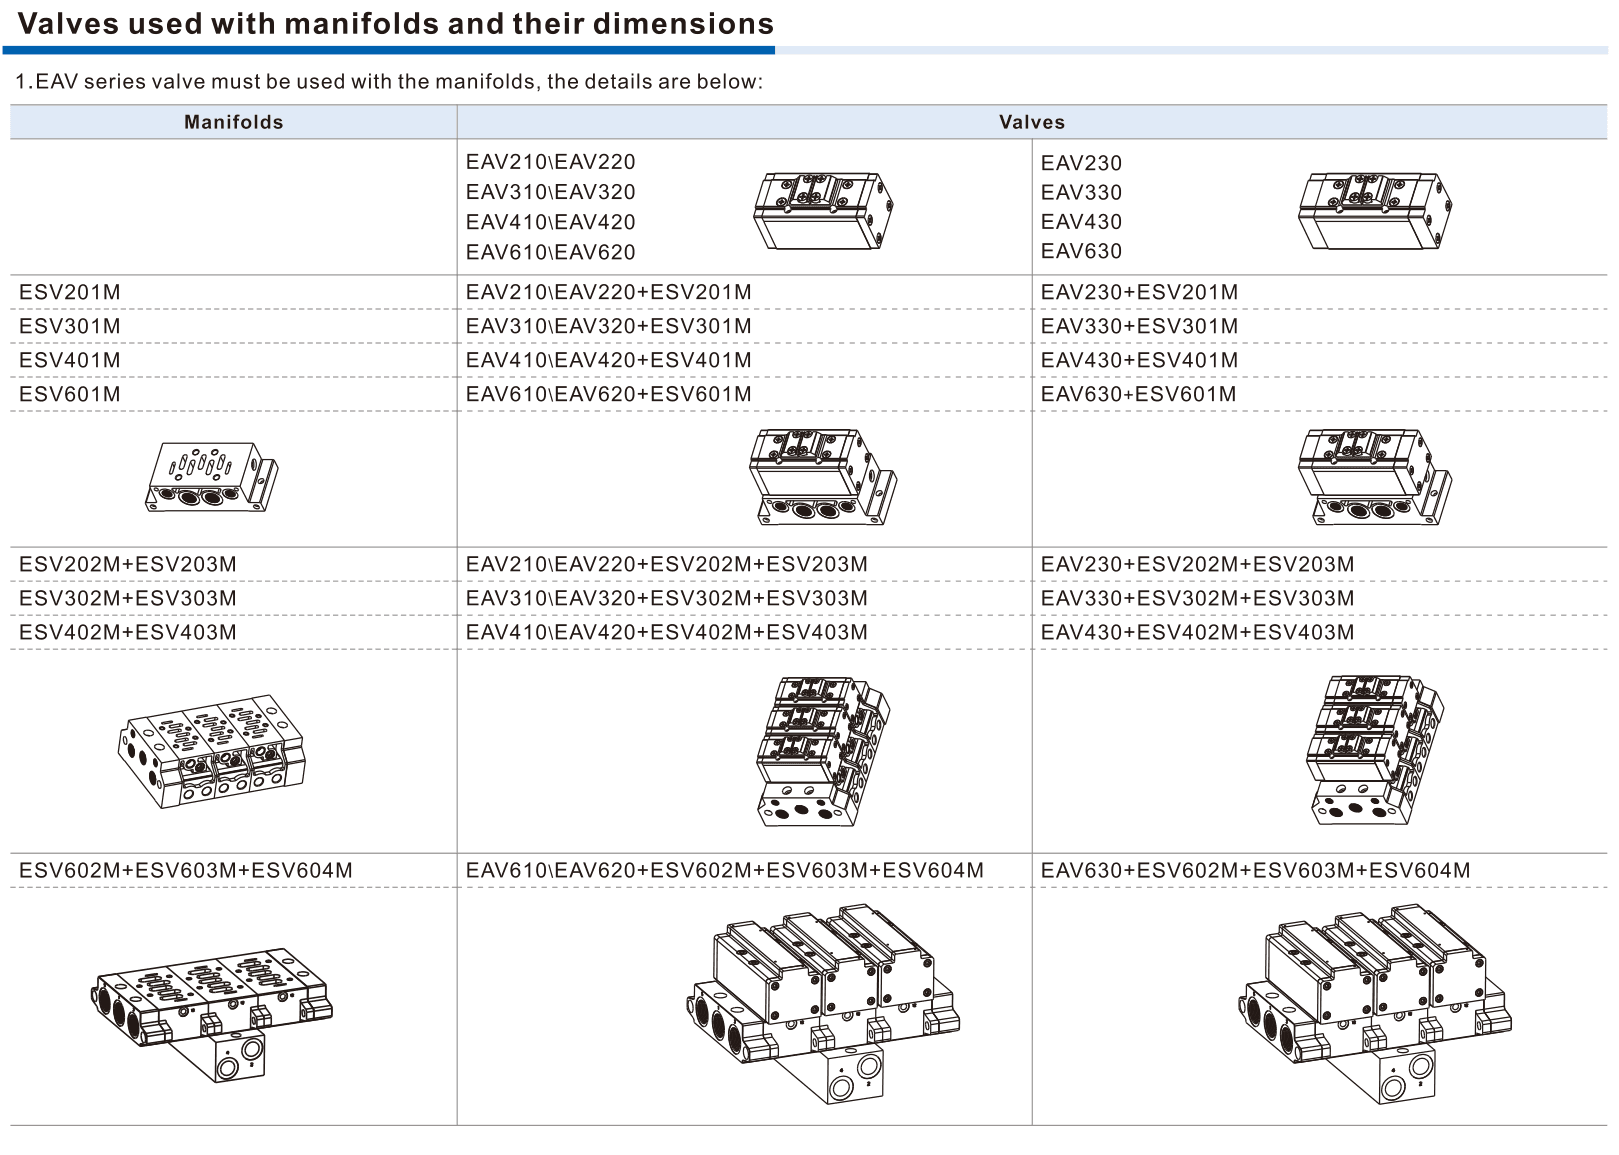The image size is (1619, 1155).
Task: Click the page title 'Valves used with manifolds and their dimensions'
Action: (x=396, y=23)
